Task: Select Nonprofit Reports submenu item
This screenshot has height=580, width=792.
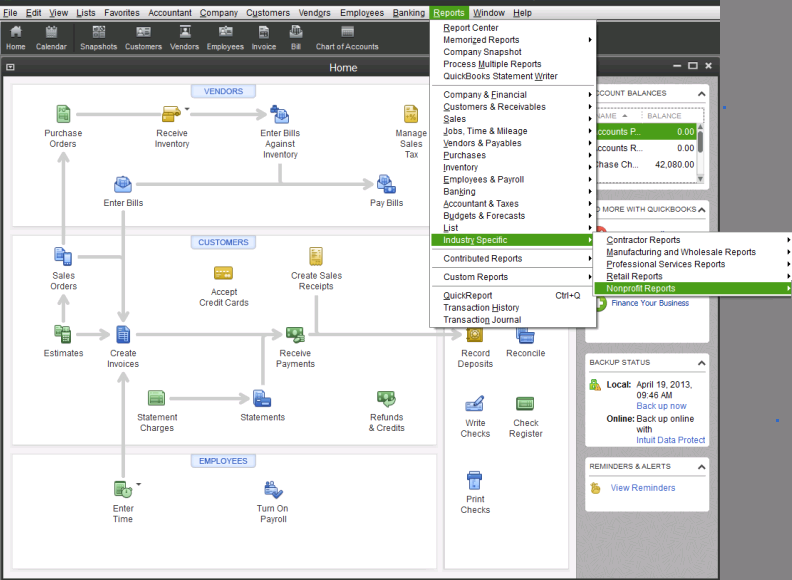Action: [x=693, y=288]
